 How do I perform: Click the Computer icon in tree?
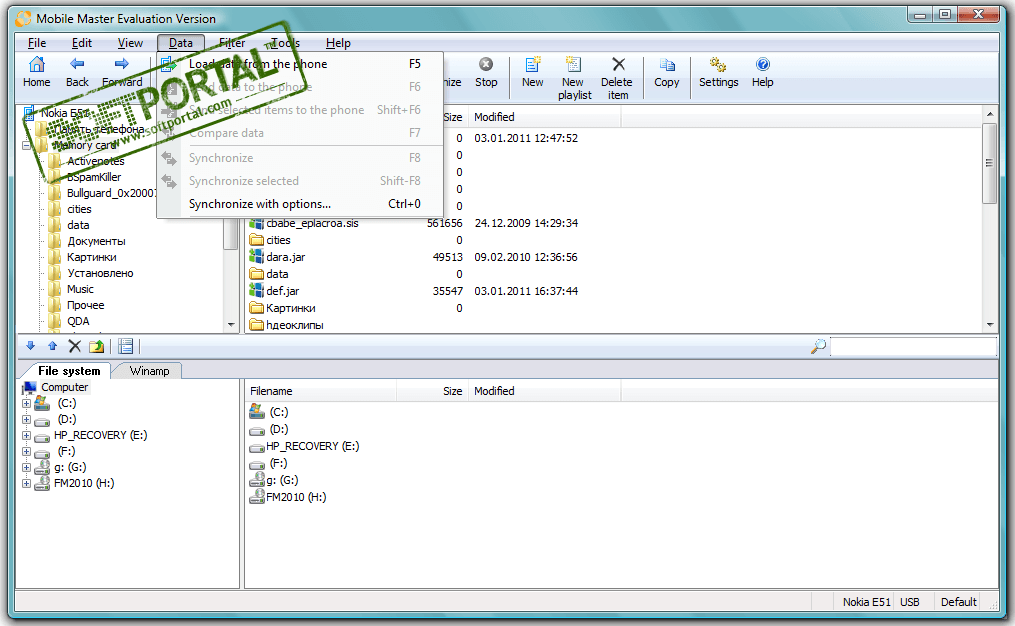(x=29, y=387)
